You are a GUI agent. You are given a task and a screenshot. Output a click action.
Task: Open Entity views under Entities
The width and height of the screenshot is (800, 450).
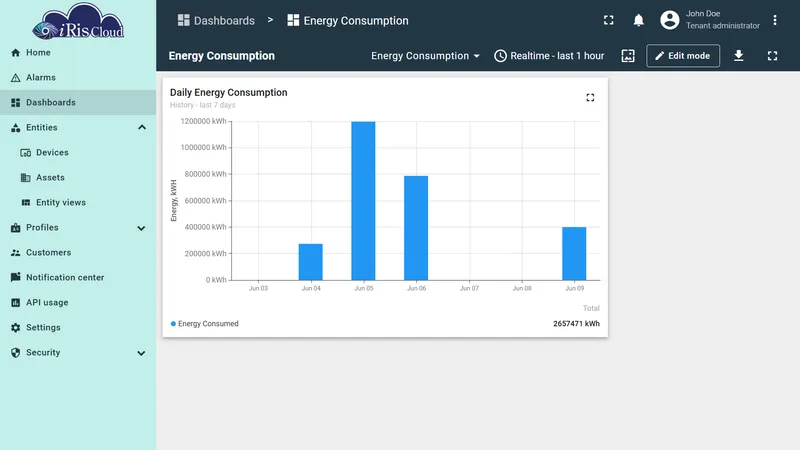tap(78, 203)
